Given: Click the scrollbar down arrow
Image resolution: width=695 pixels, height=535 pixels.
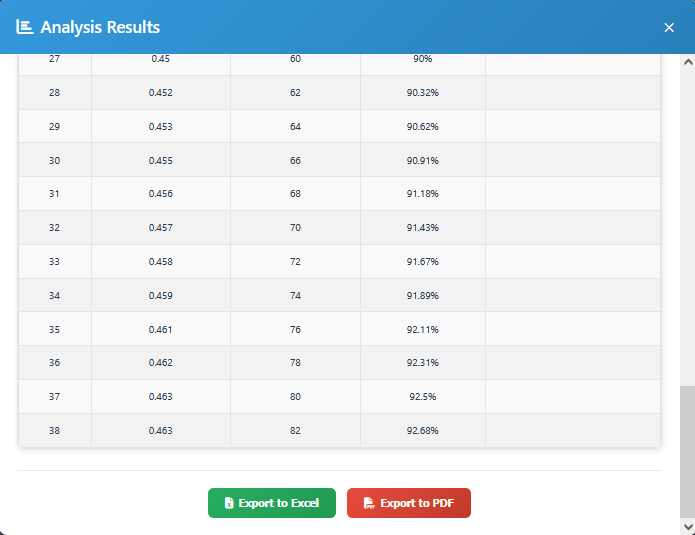Looking at the screenshot, I should click(687, 526).
